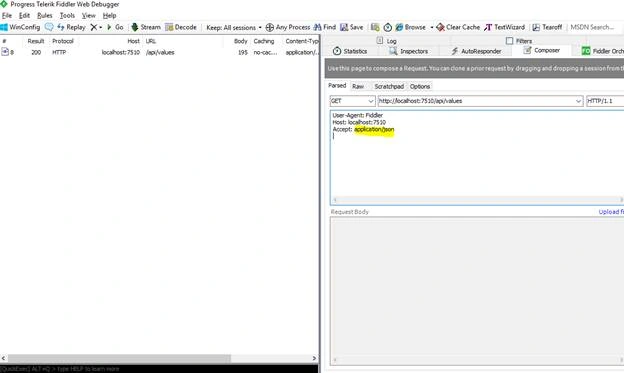Toggle Decode in the toolbar
Image resolution: width=624 pixels, height=373 pixels.
click(181, 27)
